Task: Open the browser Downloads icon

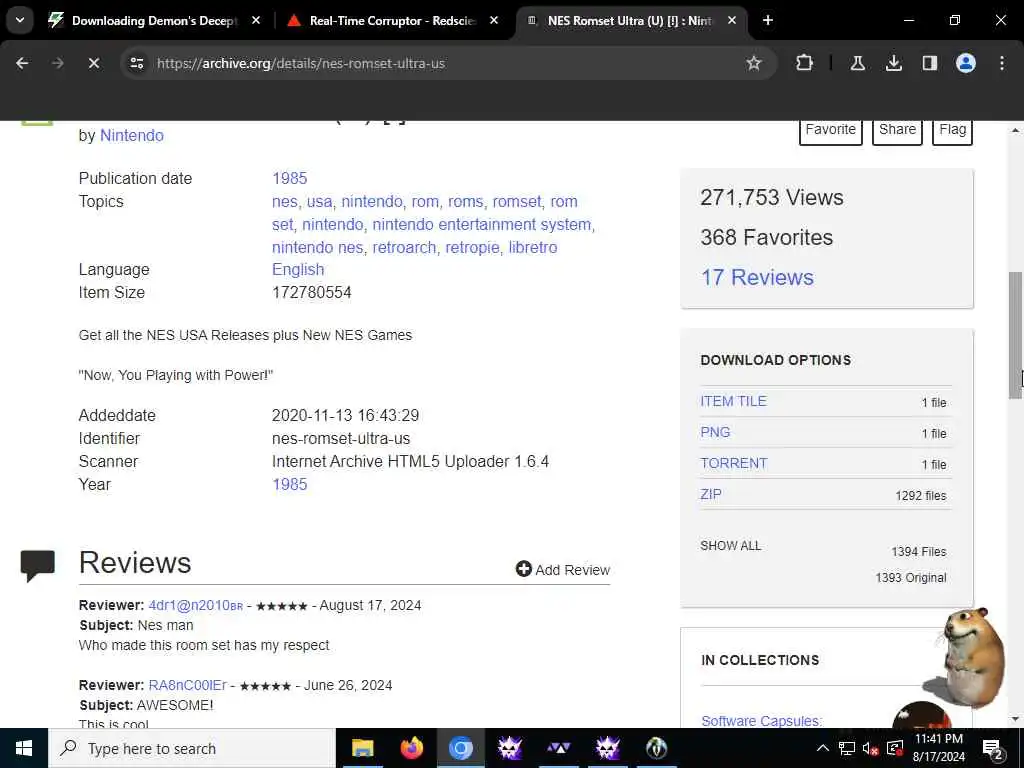Action: [x=893, y=63]
